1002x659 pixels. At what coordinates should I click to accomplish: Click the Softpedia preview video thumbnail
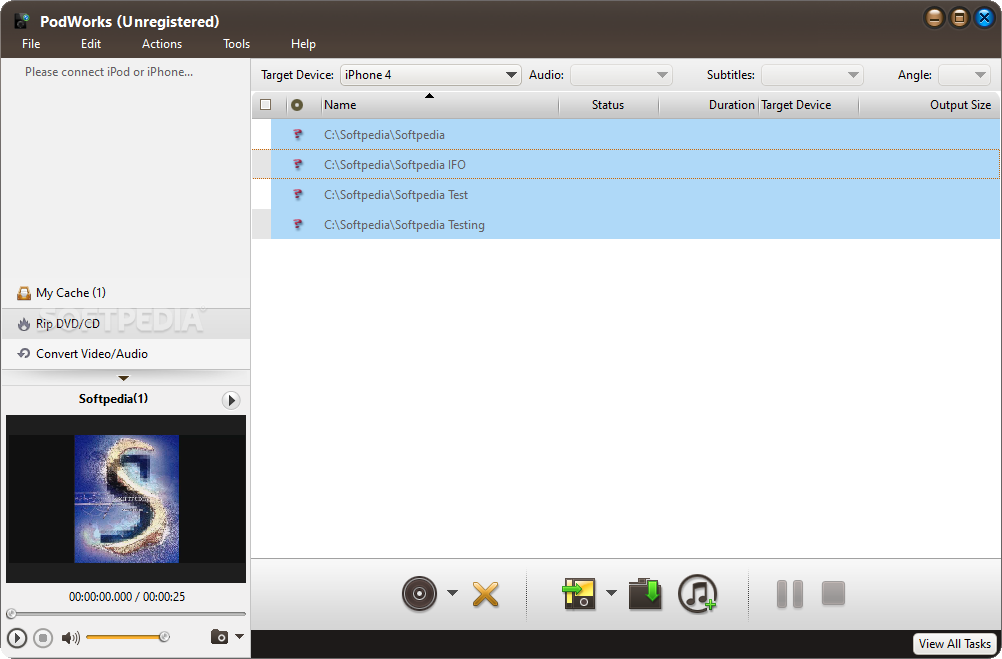[x=126, y=499]
